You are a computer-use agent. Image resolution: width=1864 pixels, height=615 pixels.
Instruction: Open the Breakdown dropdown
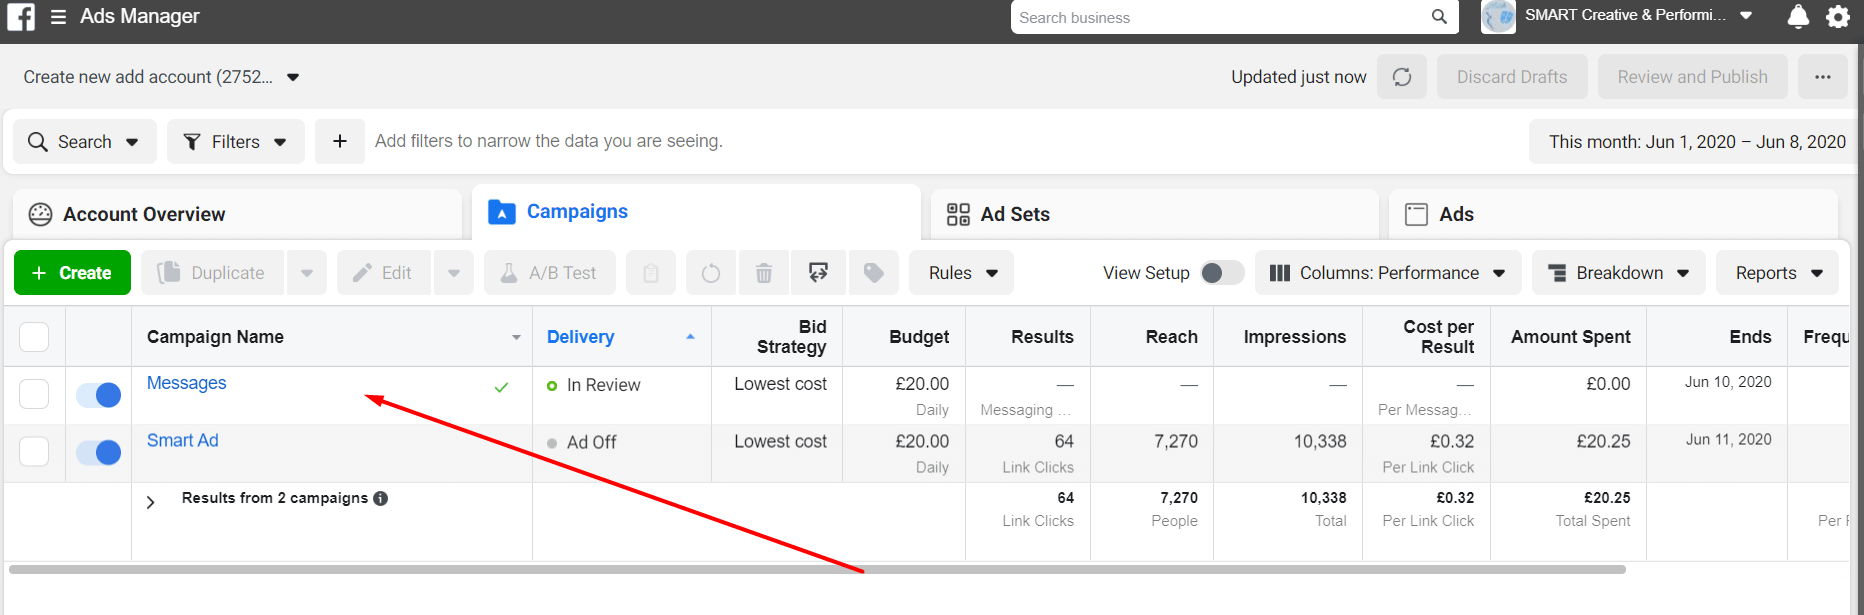pyautogui.click(x=1619, y=273)
